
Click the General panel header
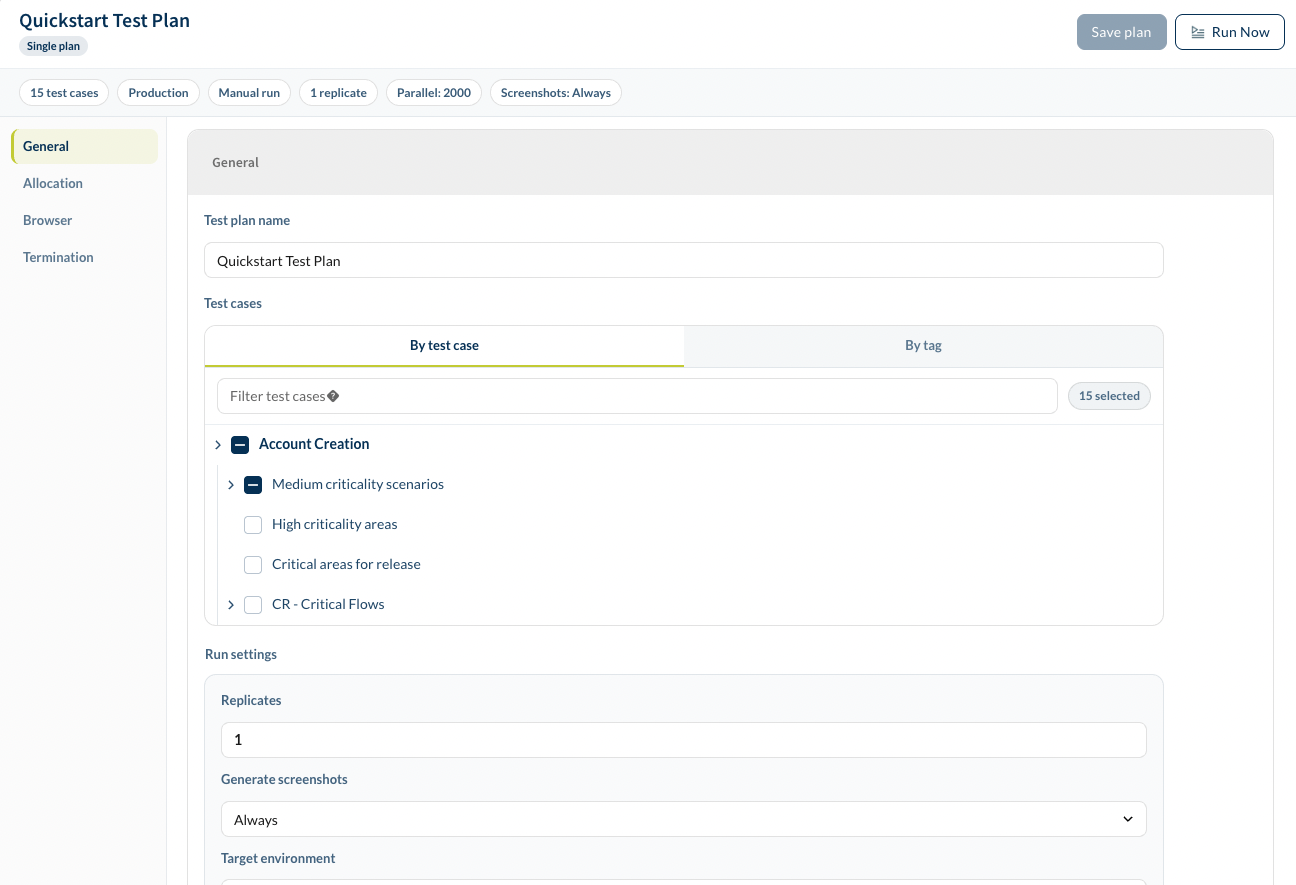[x=730, y=162]
